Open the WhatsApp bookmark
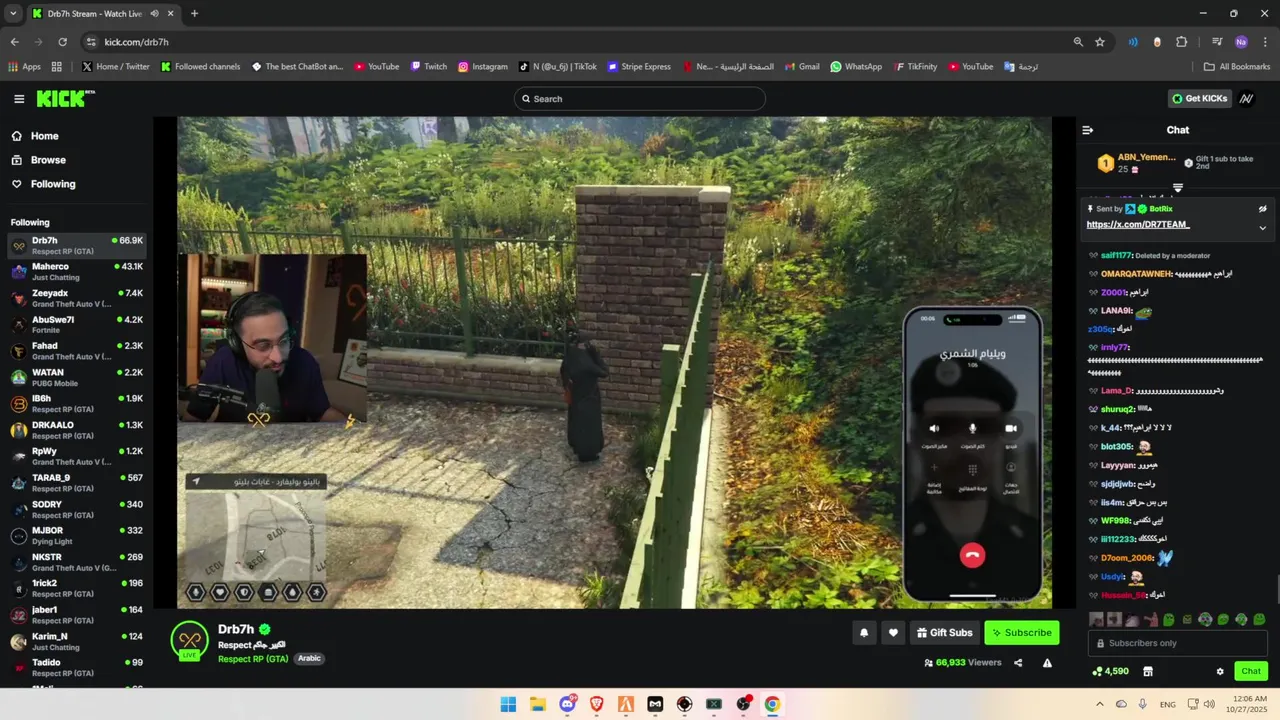 [856, 67]
